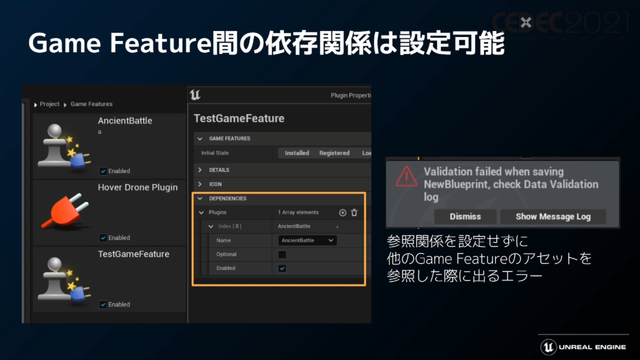Collapse the Index [ 0 ] element
The image size is (640, 360).
[211, 226]
